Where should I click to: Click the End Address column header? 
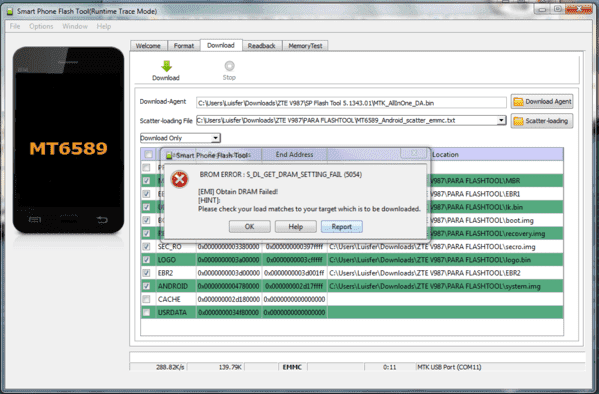294,154
